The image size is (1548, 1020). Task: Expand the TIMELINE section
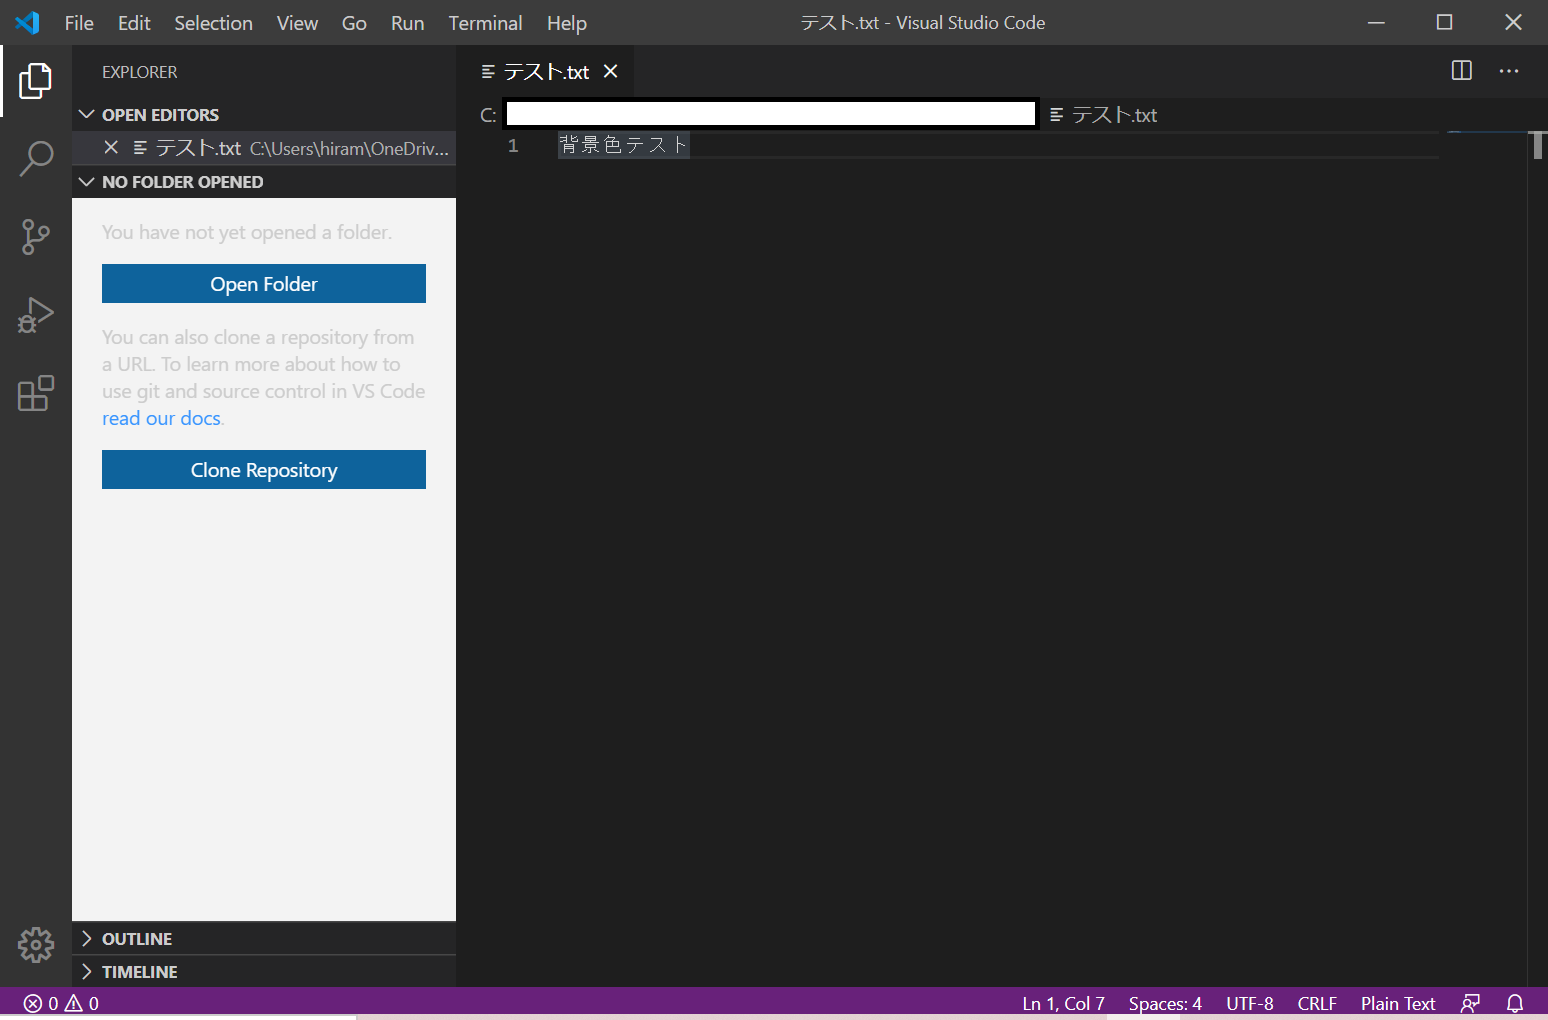[264, 972]
